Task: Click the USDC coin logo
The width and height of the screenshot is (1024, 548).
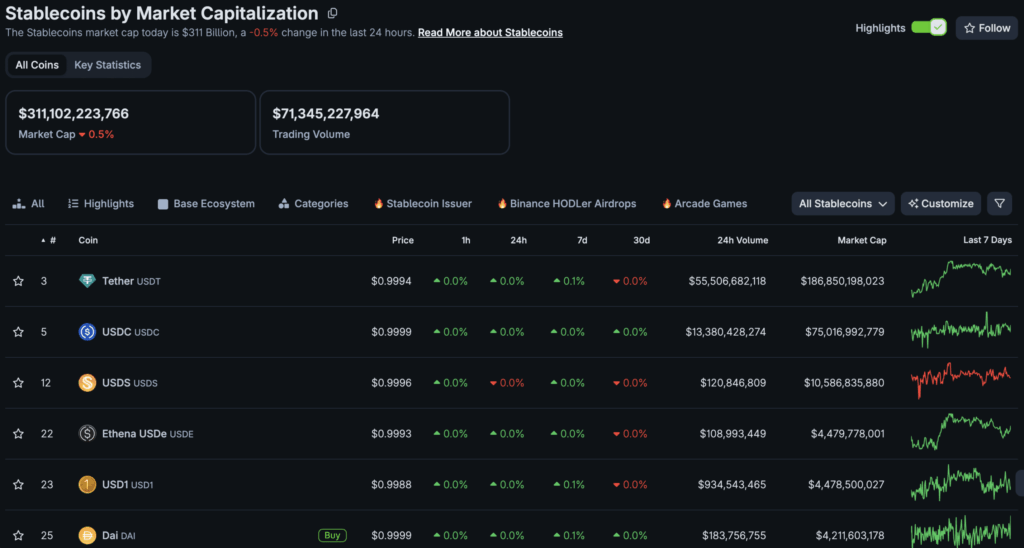Action: (87, 332)
